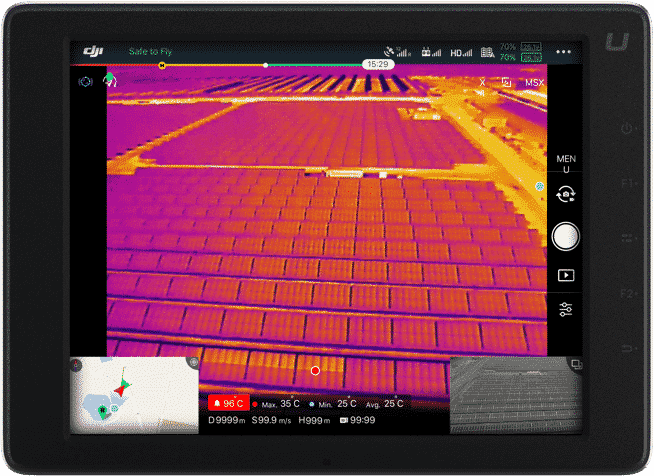The height and width of the screenshot is (476, 654).
Task: Open the MENU on right panel
Action: pyautogui.click(x=566, y=164)
